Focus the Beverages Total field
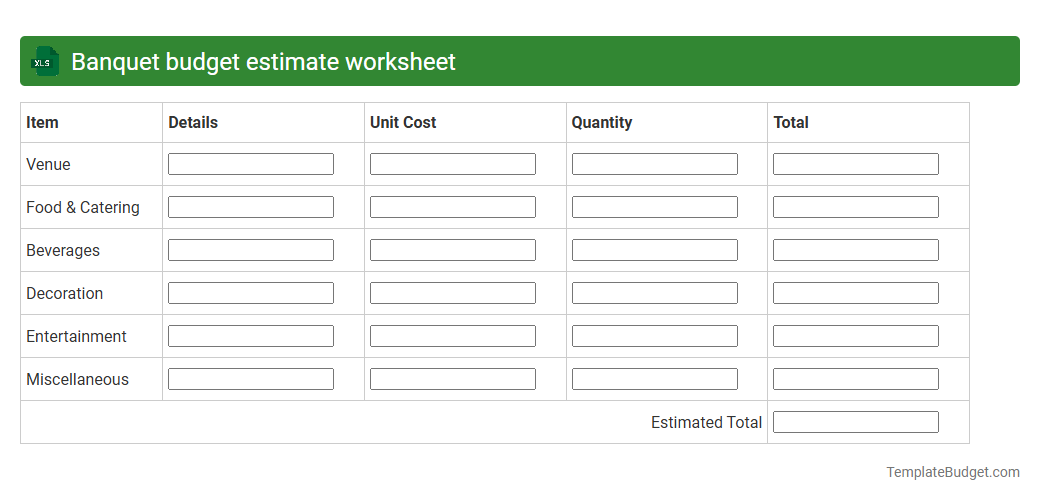The width and height of the screenshot is (1040, 501). click(856, 250)
